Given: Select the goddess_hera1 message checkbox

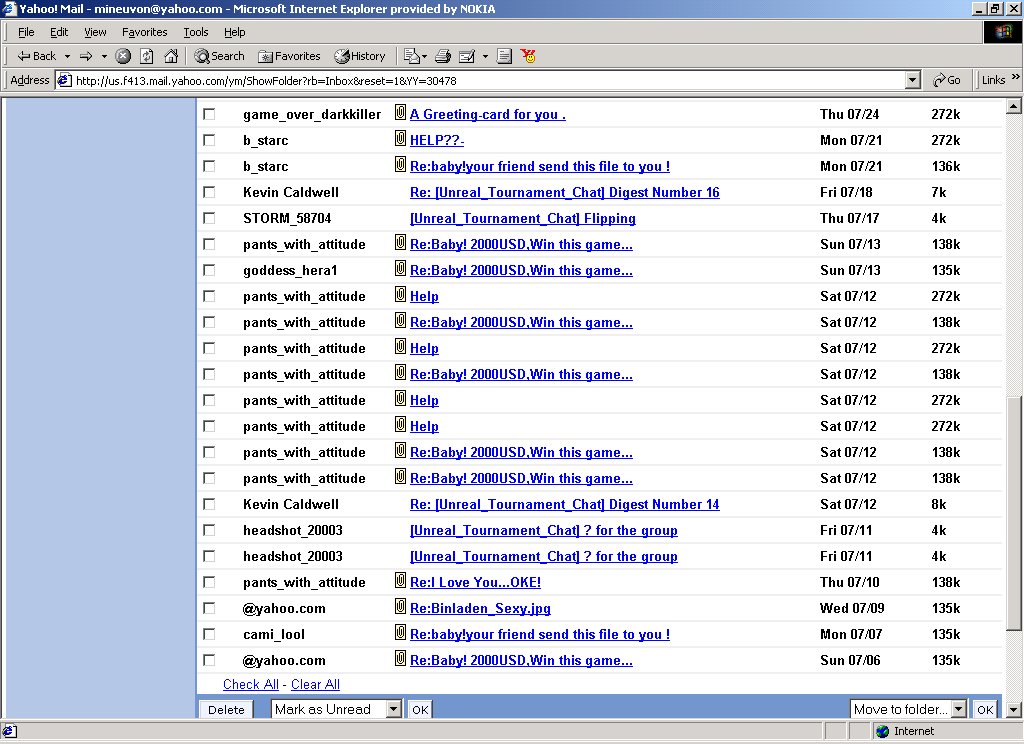Looking at the screenshot, I should pyautogui.click(x=209, y=270).
